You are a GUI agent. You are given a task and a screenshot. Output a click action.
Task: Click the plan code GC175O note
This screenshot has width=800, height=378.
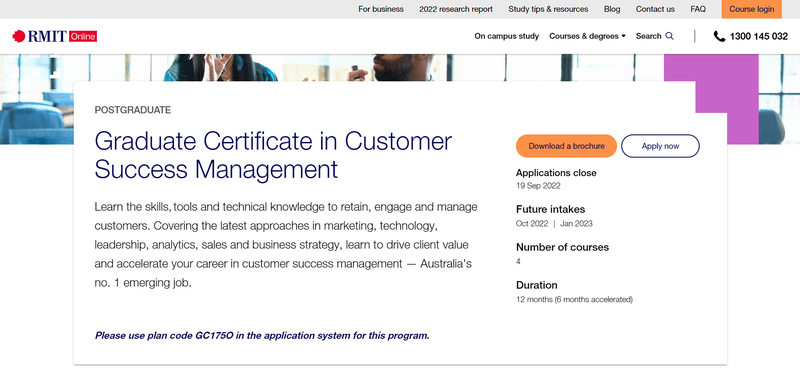click(x=262, y=336)
